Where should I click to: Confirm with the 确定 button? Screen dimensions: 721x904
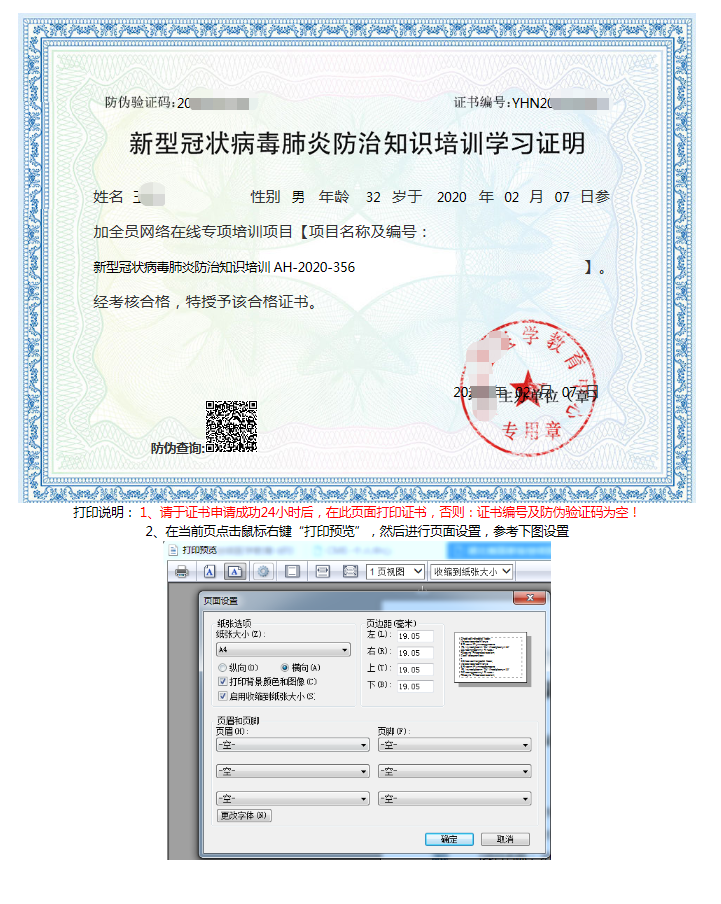[449, 839]
